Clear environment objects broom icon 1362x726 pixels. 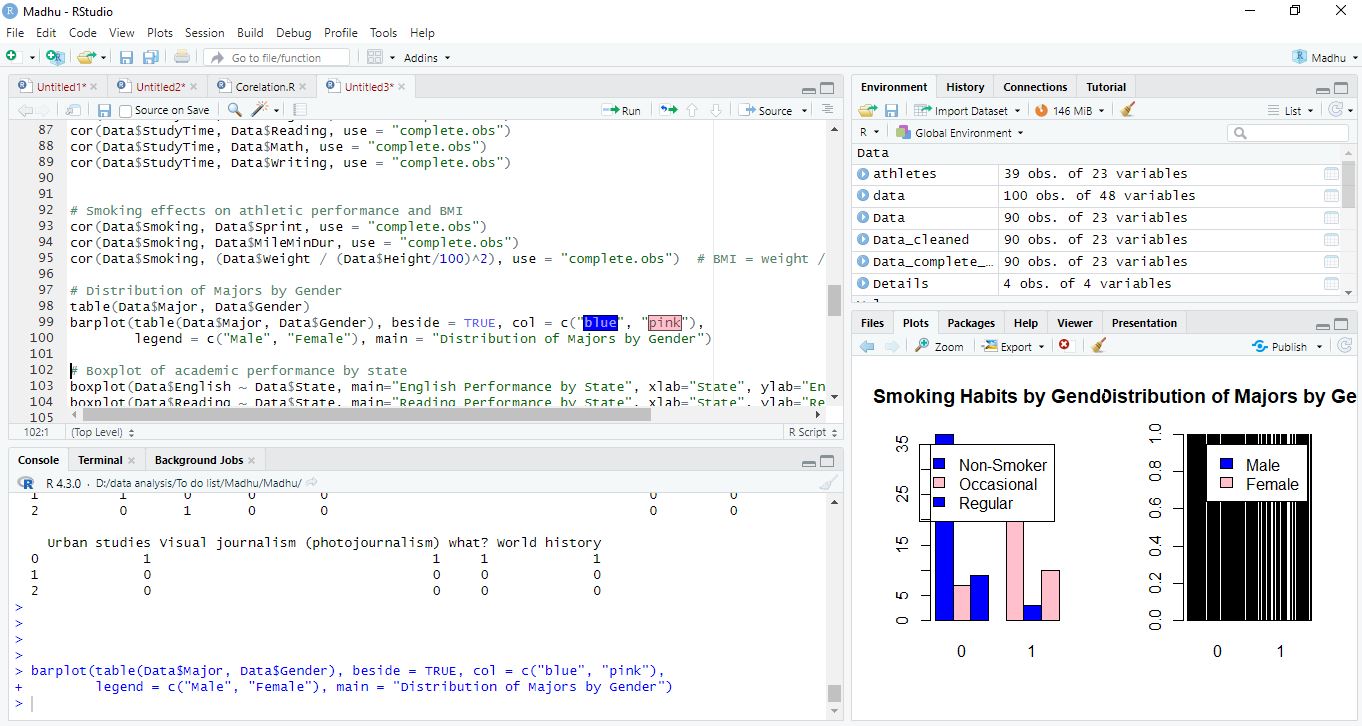pyautogui.click(x=1128, y=110)
